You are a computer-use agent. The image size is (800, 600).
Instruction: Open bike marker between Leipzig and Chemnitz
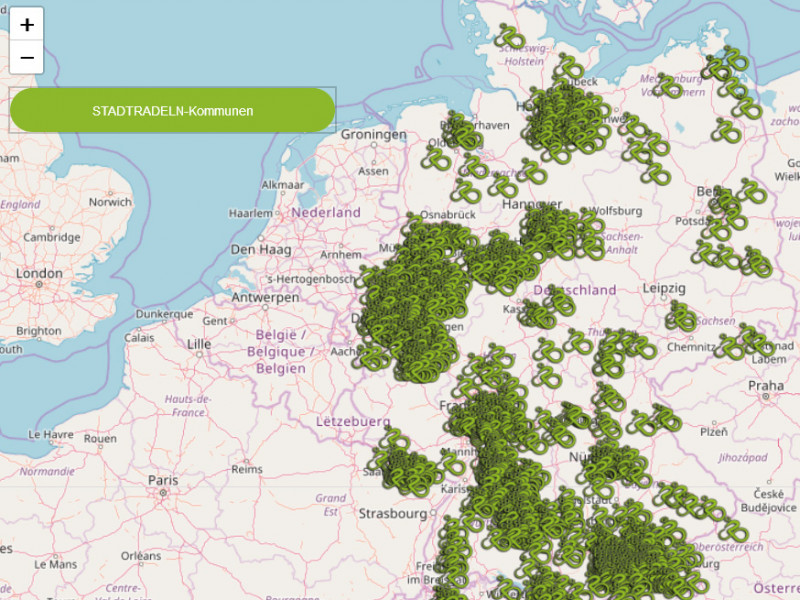(683, 318)
